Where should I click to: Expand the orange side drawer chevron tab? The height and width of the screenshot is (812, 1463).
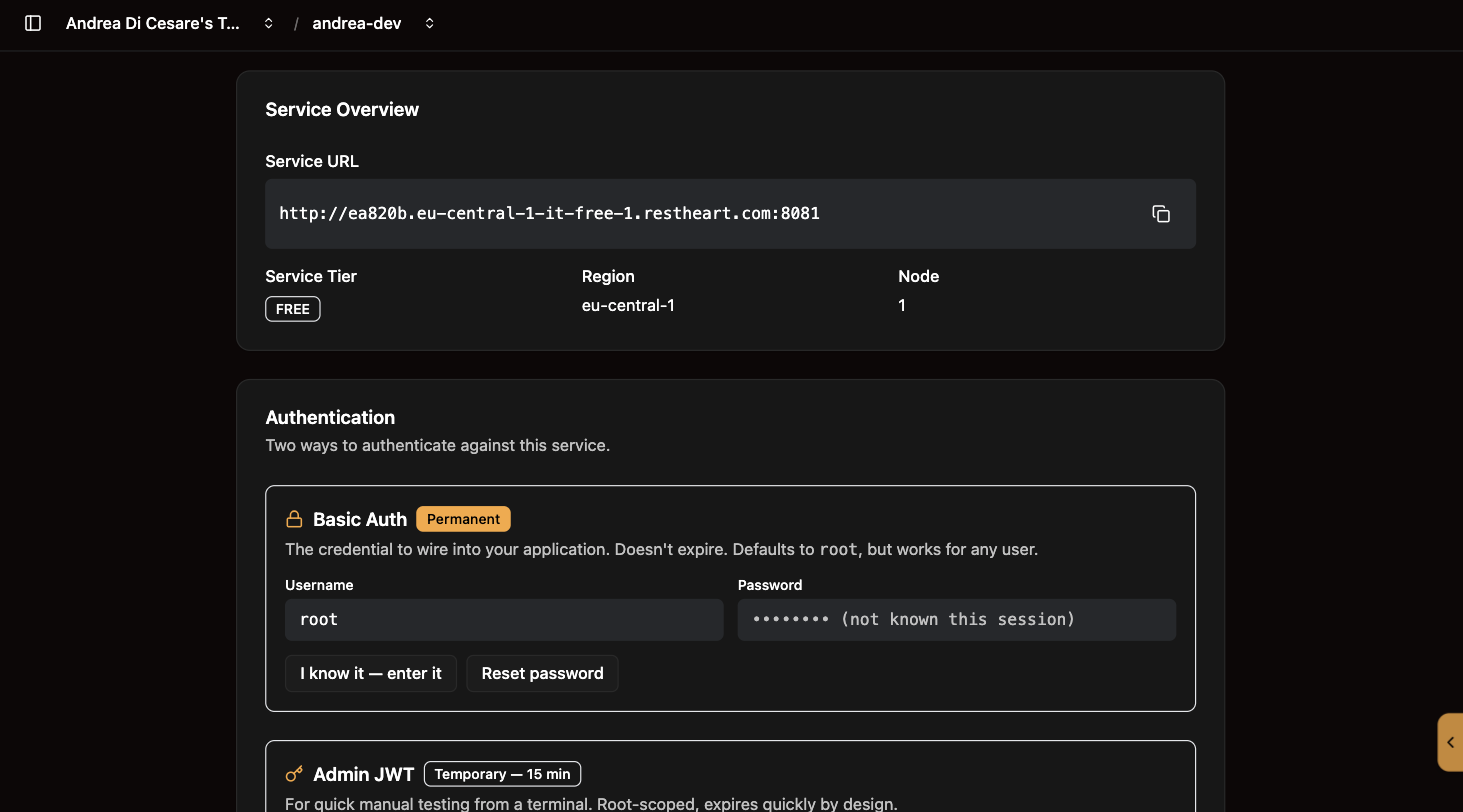pyautogui.click(x=1450, y=742)
